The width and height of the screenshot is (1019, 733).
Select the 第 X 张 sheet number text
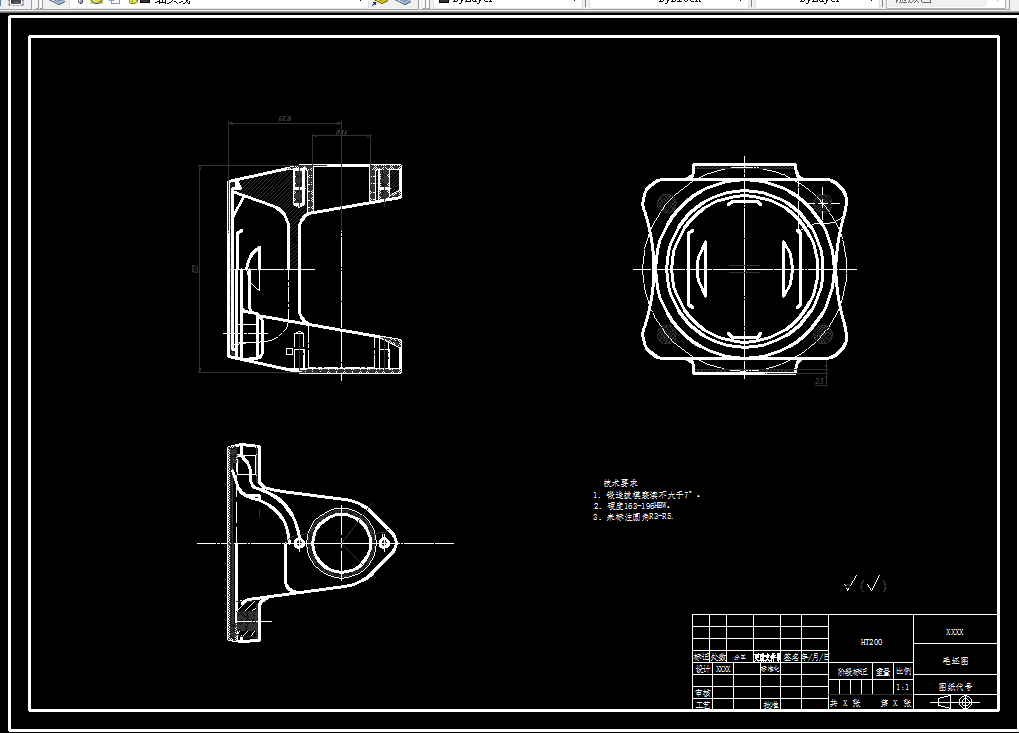[896, 703]
